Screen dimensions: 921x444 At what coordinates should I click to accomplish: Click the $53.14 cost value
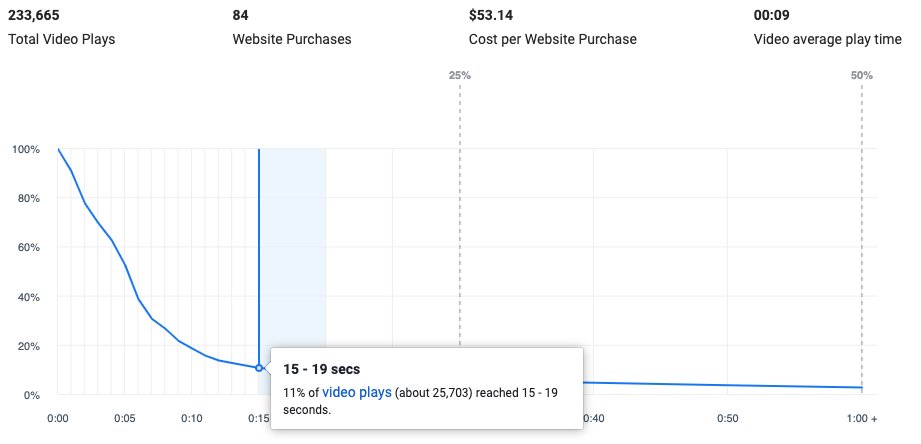tap(491, 15)
